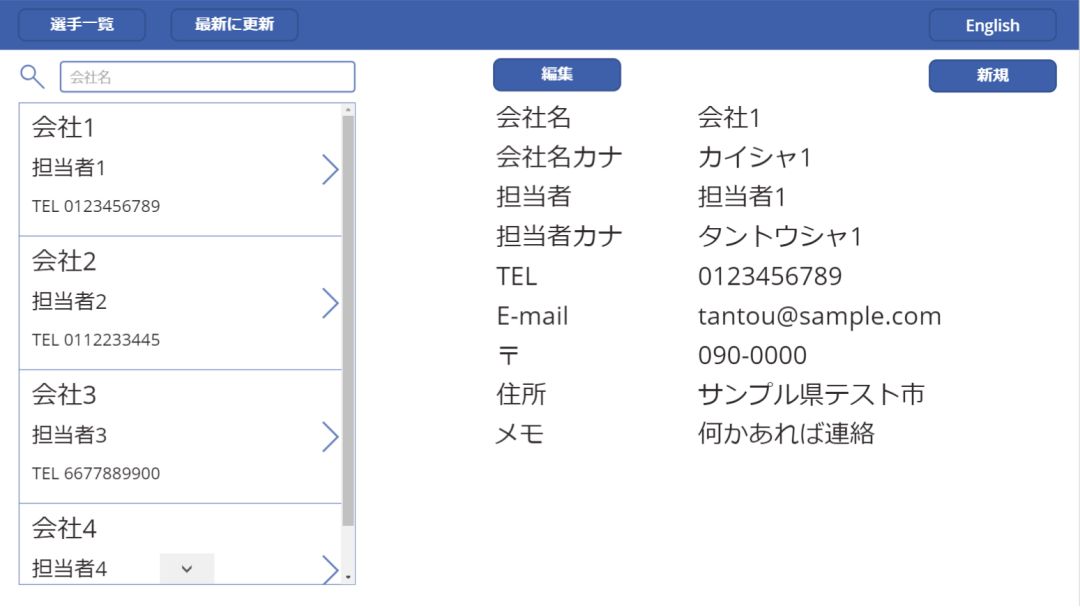Refresh data with the 最新に更新 button
1080x609 pixels.
point(234,25)
